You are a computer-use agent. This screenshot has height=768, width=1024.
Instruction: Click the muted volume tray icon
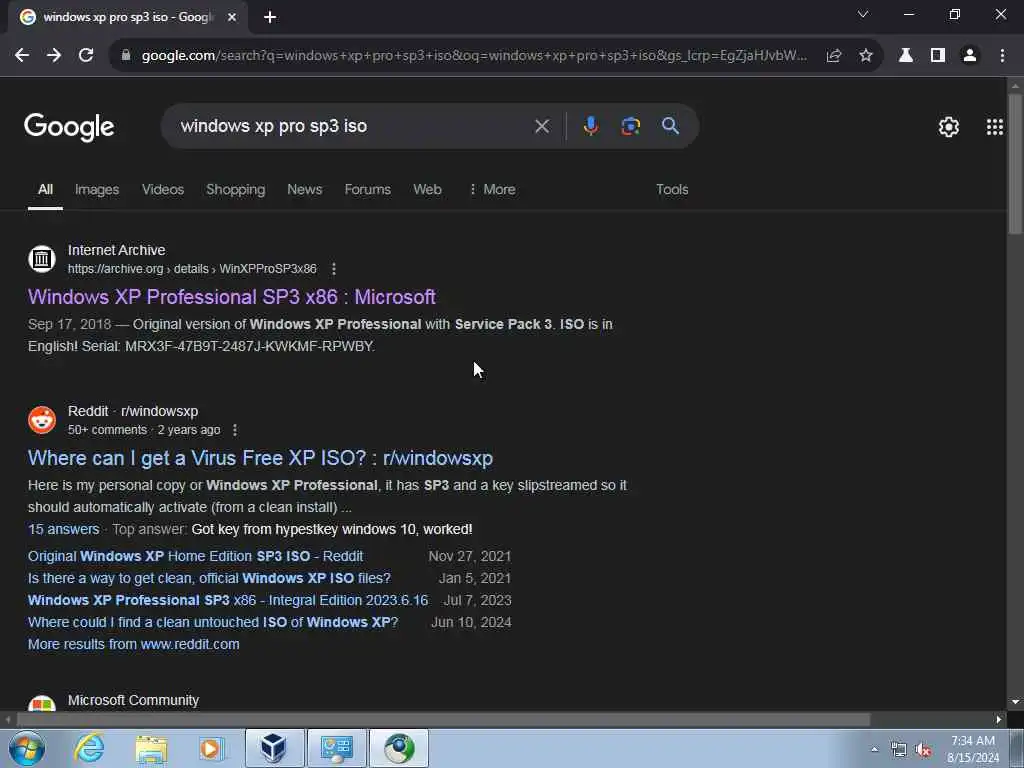923,750
